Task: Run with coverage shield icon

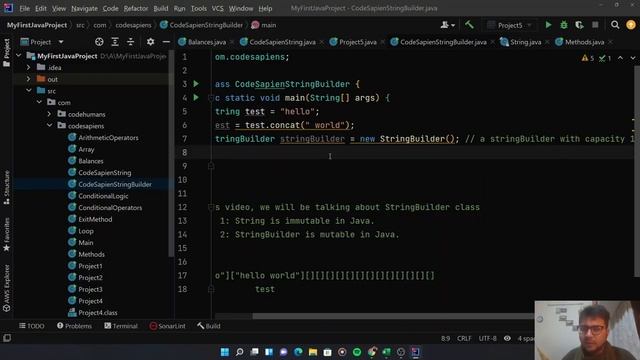Action: [579, 25]
